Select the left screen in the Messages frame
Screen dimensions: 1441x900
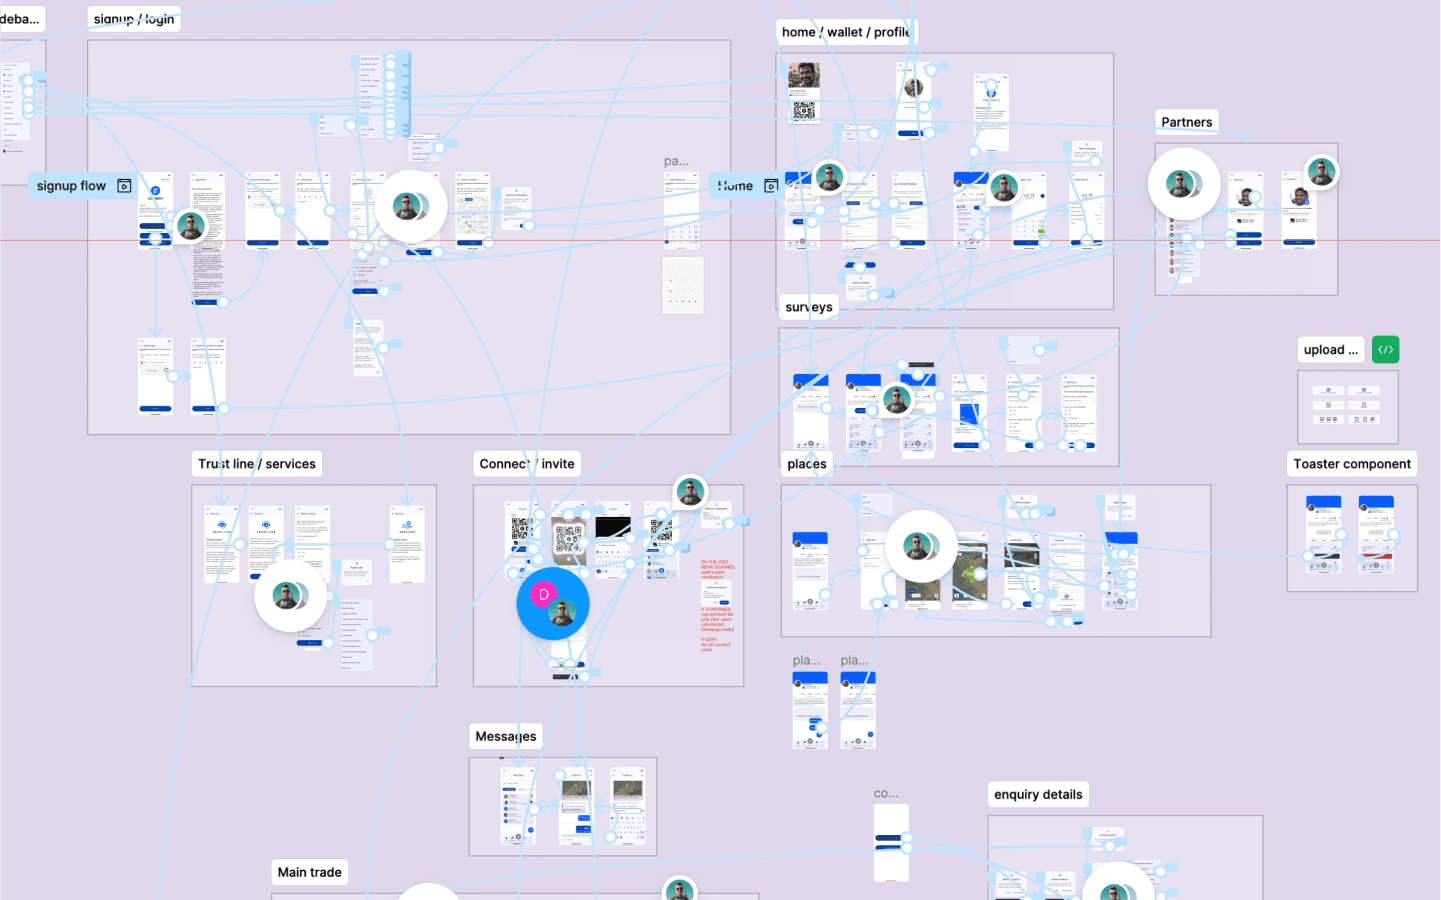(x=518, y=808)
